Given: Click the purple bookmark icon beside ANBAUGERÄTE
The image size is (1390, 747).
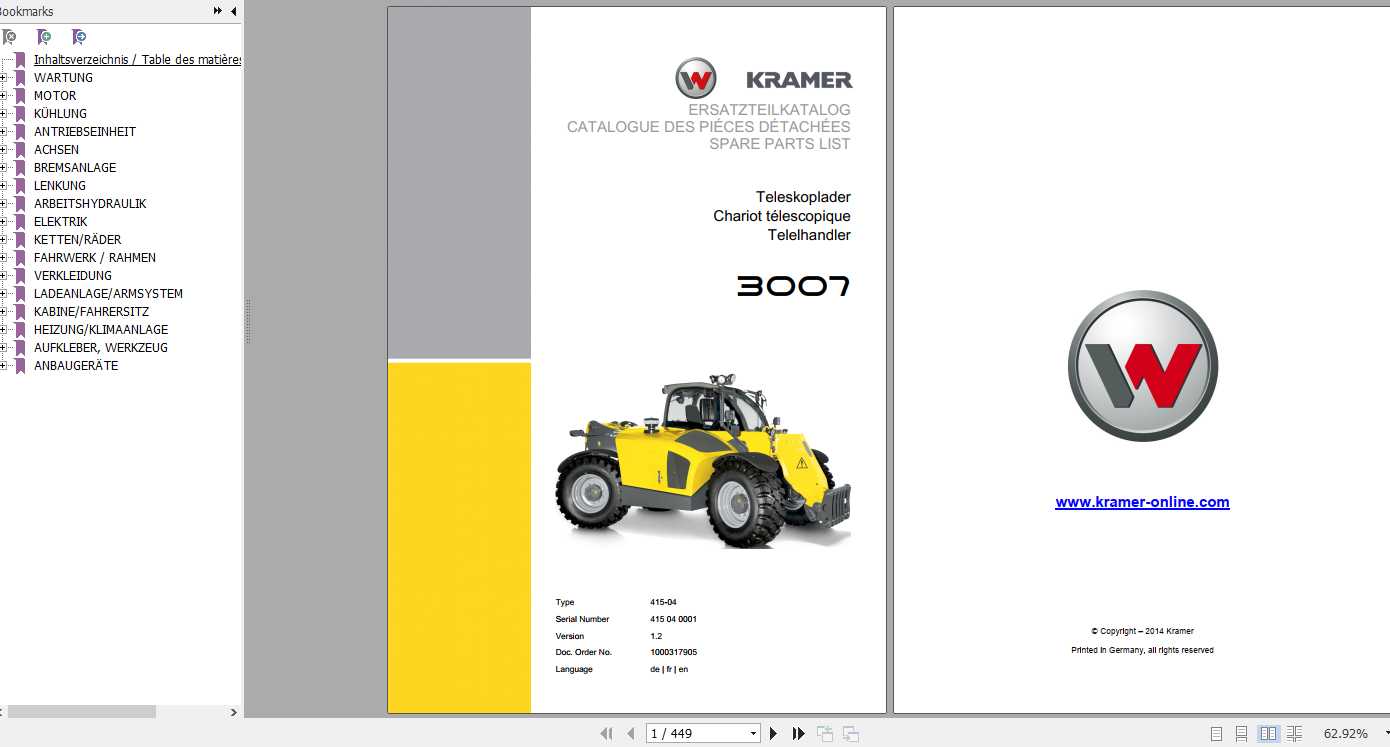Looking at the screenshot, I should click(20, 365).
